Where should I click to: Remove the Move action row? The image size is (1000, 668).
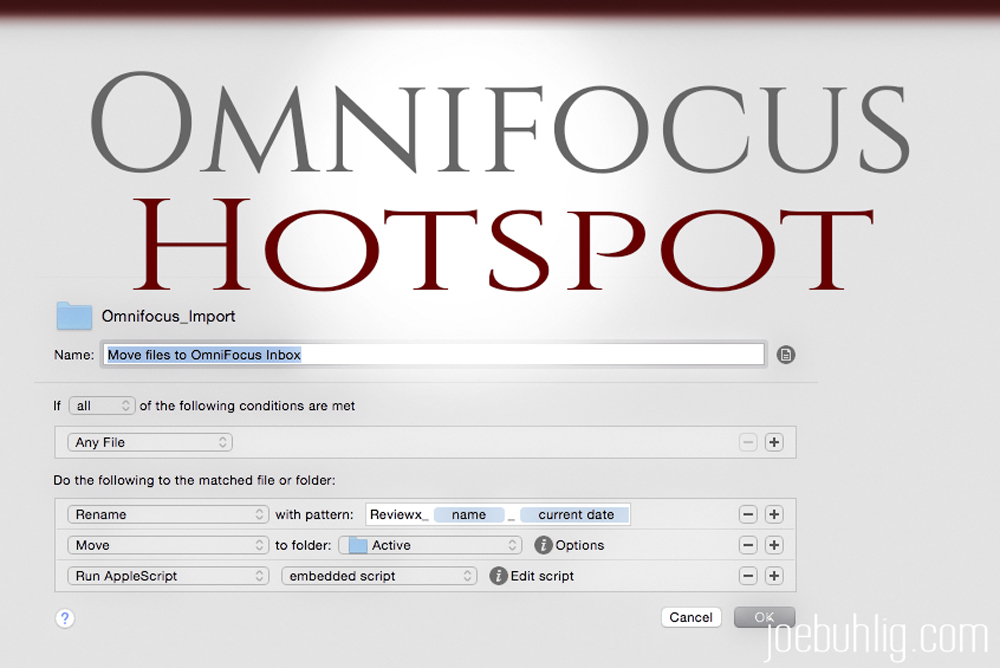click(748, 545)
